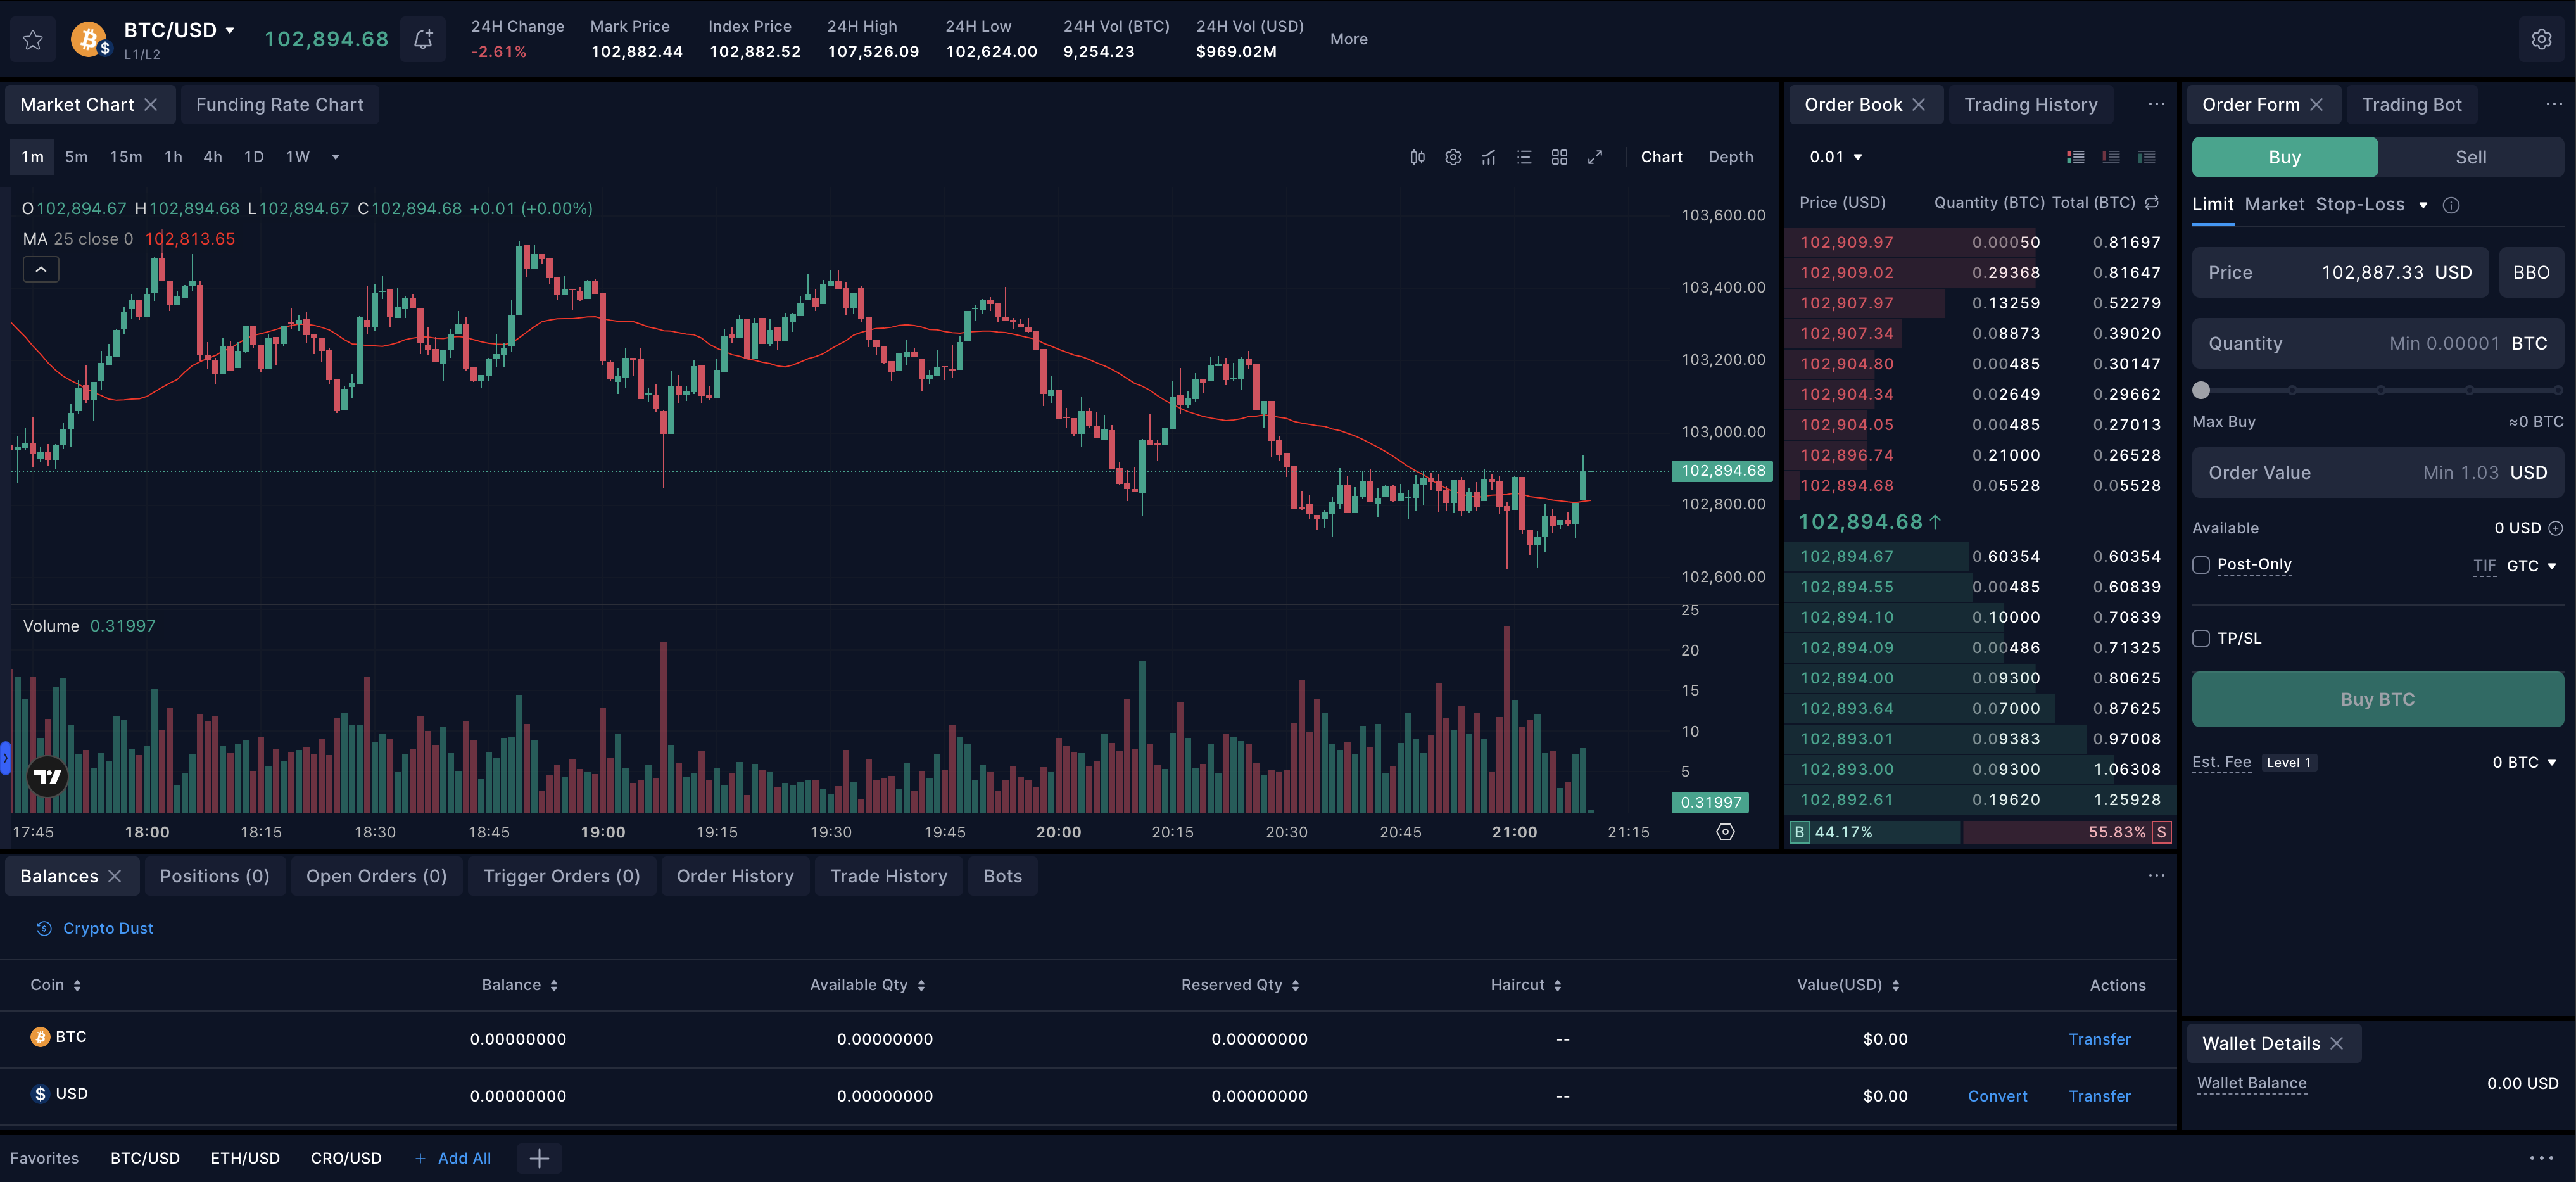This screenshot has height=1182, width=2576.
Task: Open the chart settings gear icon
Action: [x=1453, y=157]
